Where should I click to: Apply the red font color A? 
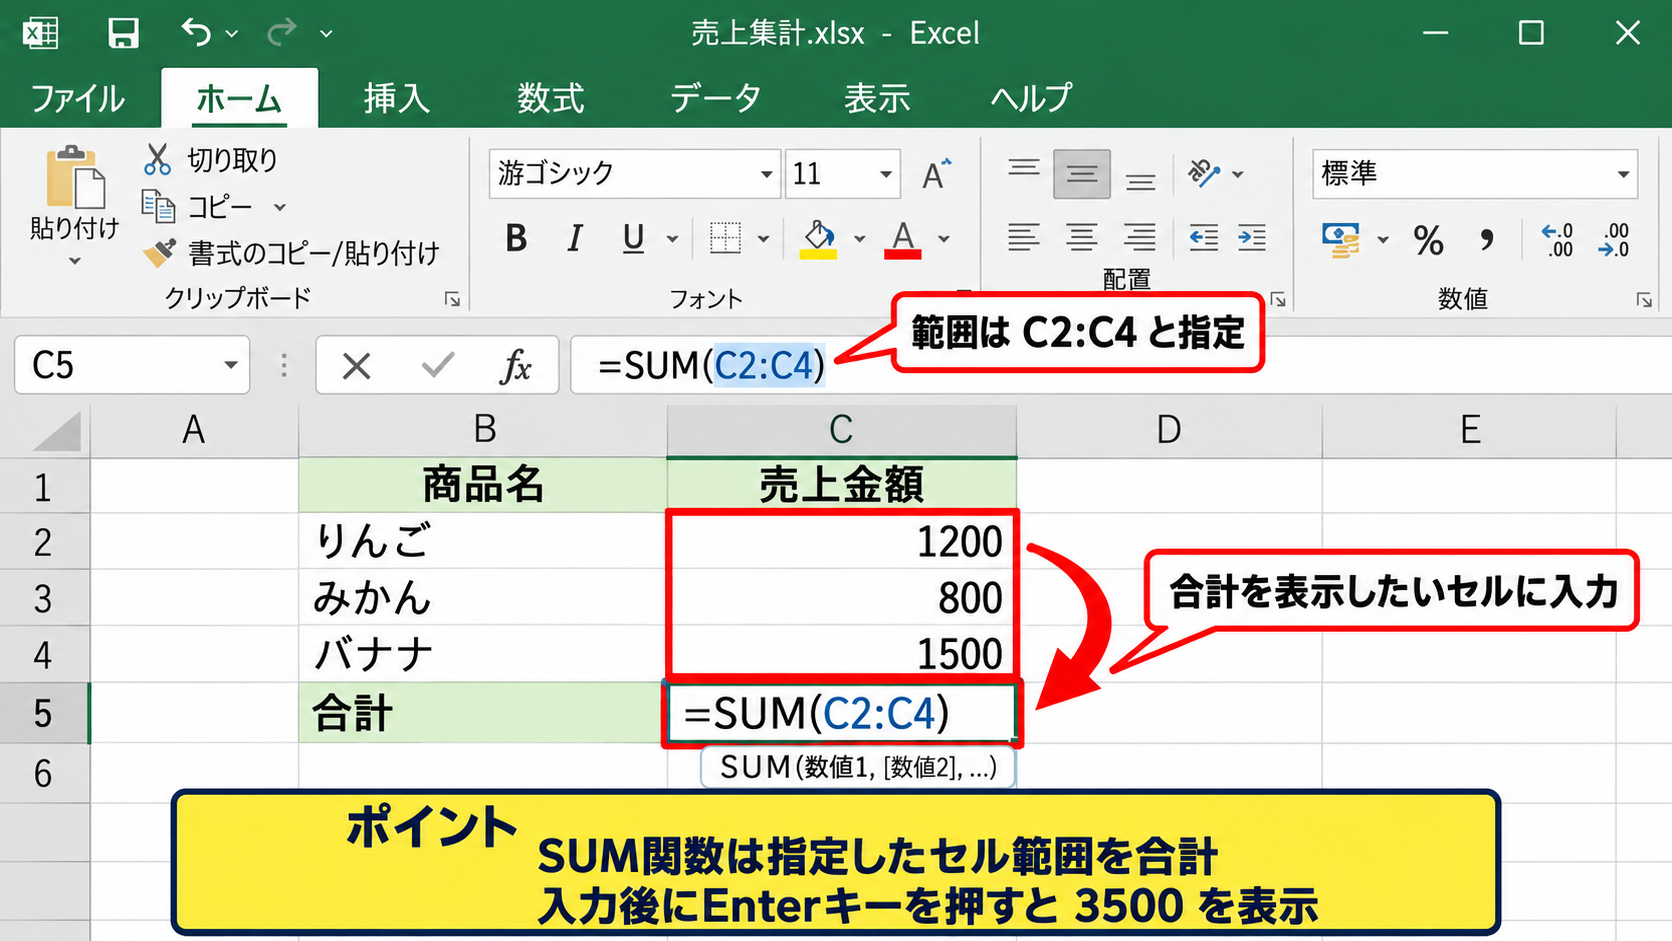tap(902, 239)
